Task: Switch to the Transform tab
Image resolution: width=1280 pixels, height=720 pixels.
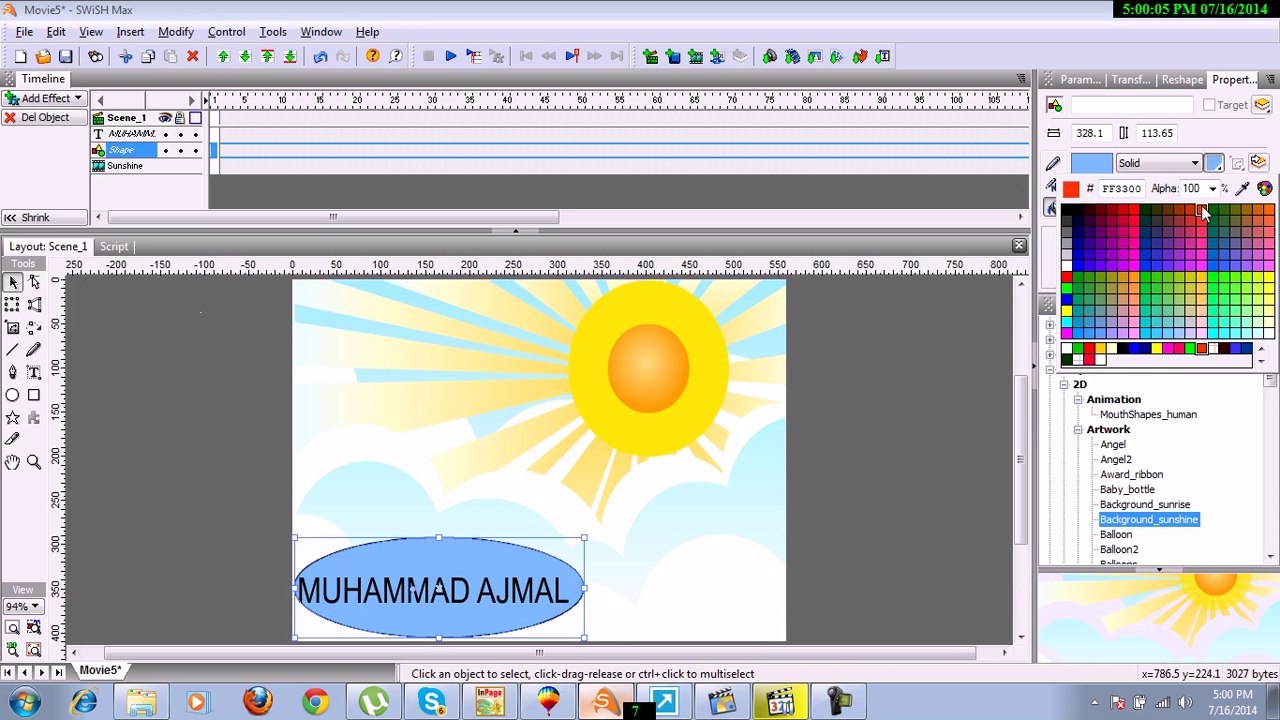Action: tap(1130, 80)
